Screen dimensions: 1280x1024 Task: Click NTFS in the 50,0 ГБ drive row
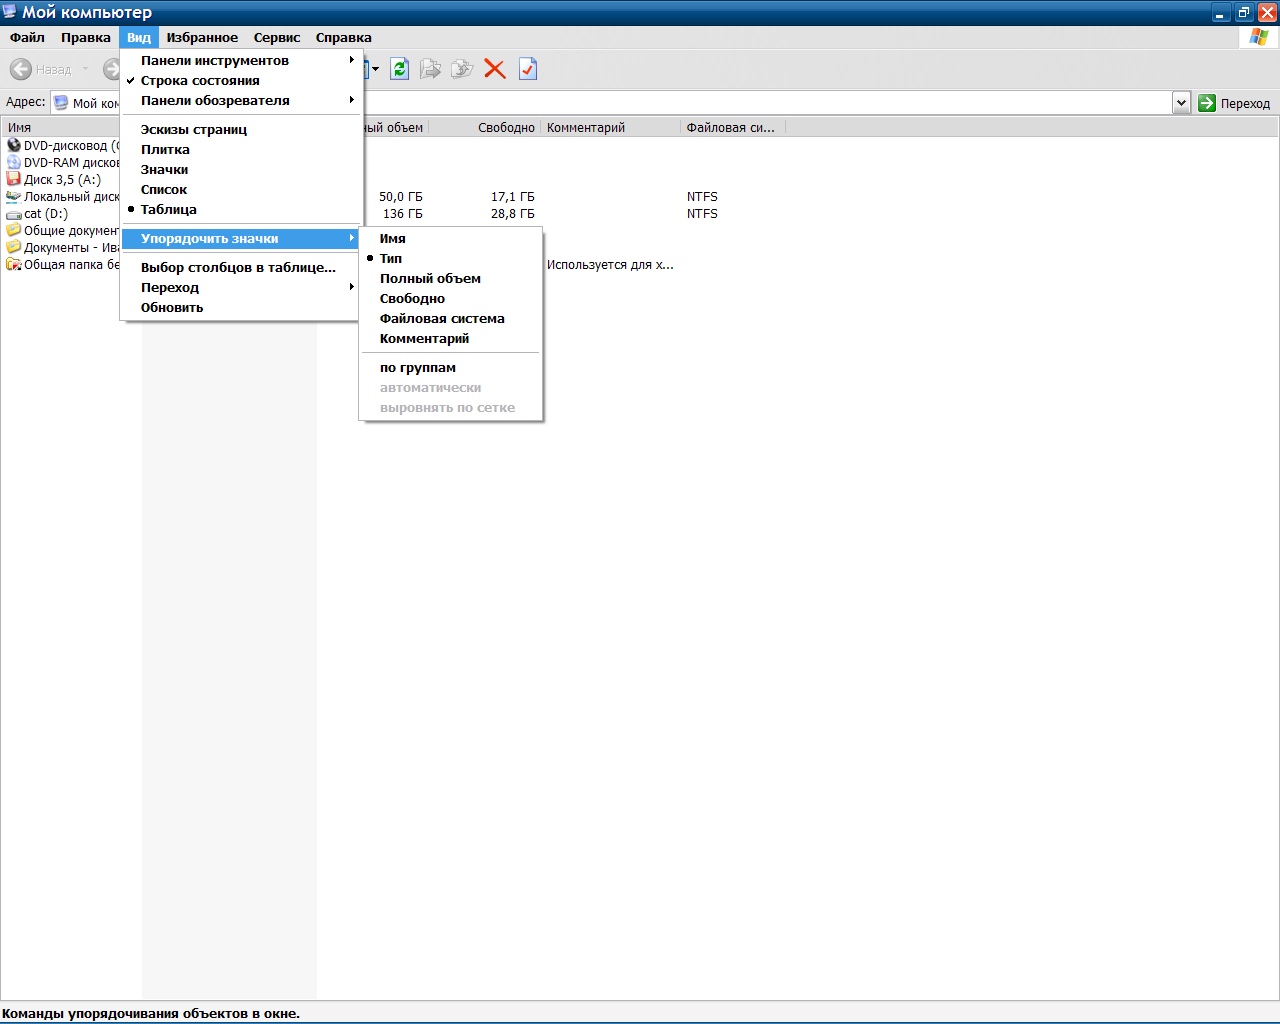702,197
